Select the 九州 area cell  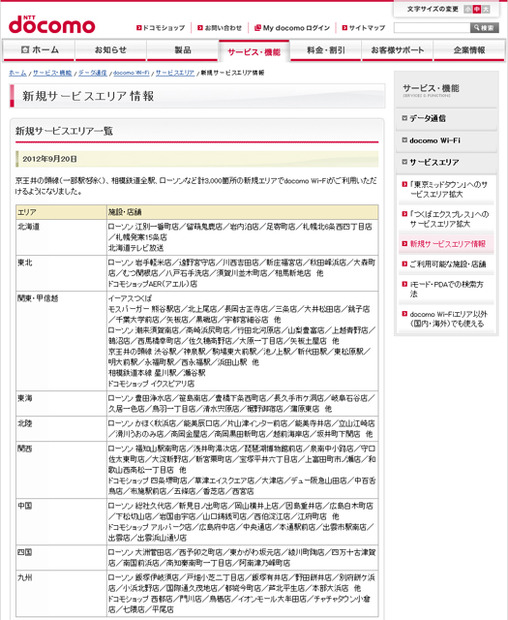(x=61, y=594)
